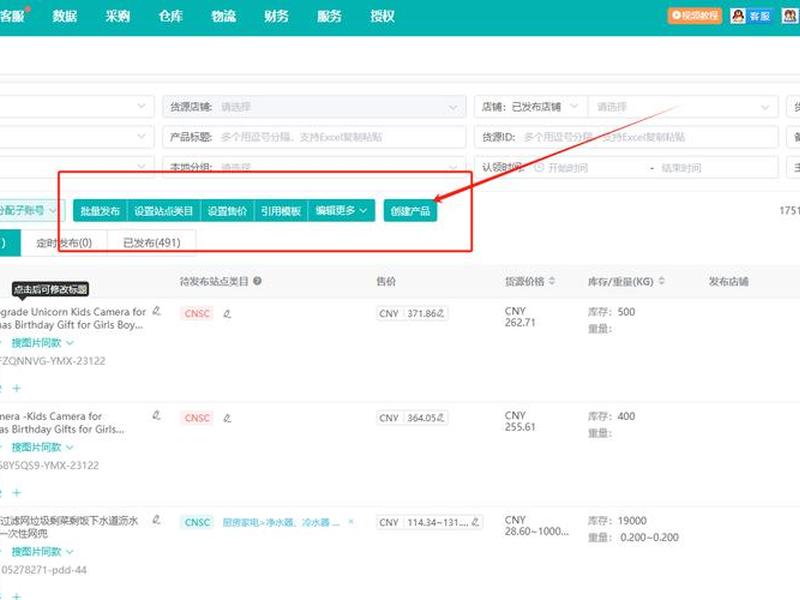
Task: Click 搜图片同款 under the 过滤网 product
Action: [42, 552]
